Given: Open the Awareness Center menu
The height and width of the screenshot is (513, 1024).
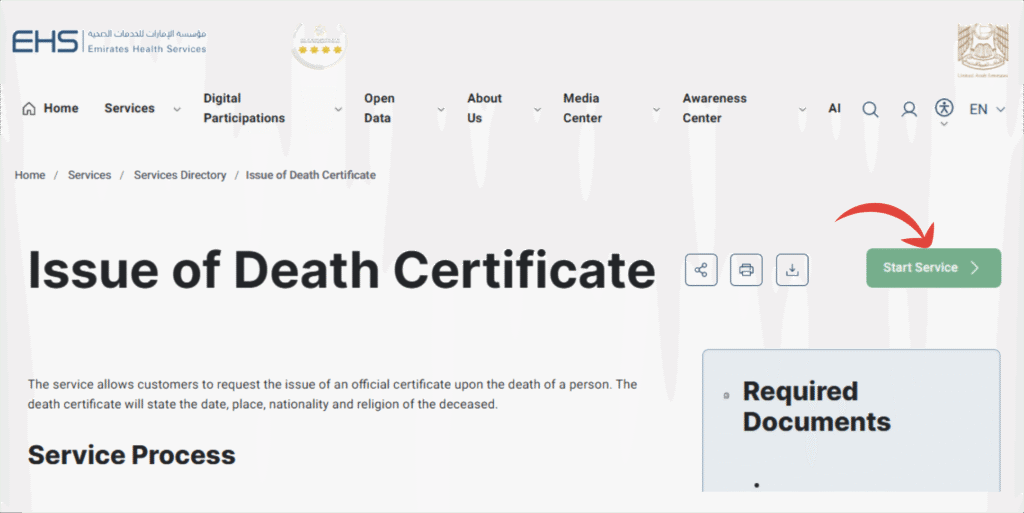Looking at the screenshot, I should point(714,108).
